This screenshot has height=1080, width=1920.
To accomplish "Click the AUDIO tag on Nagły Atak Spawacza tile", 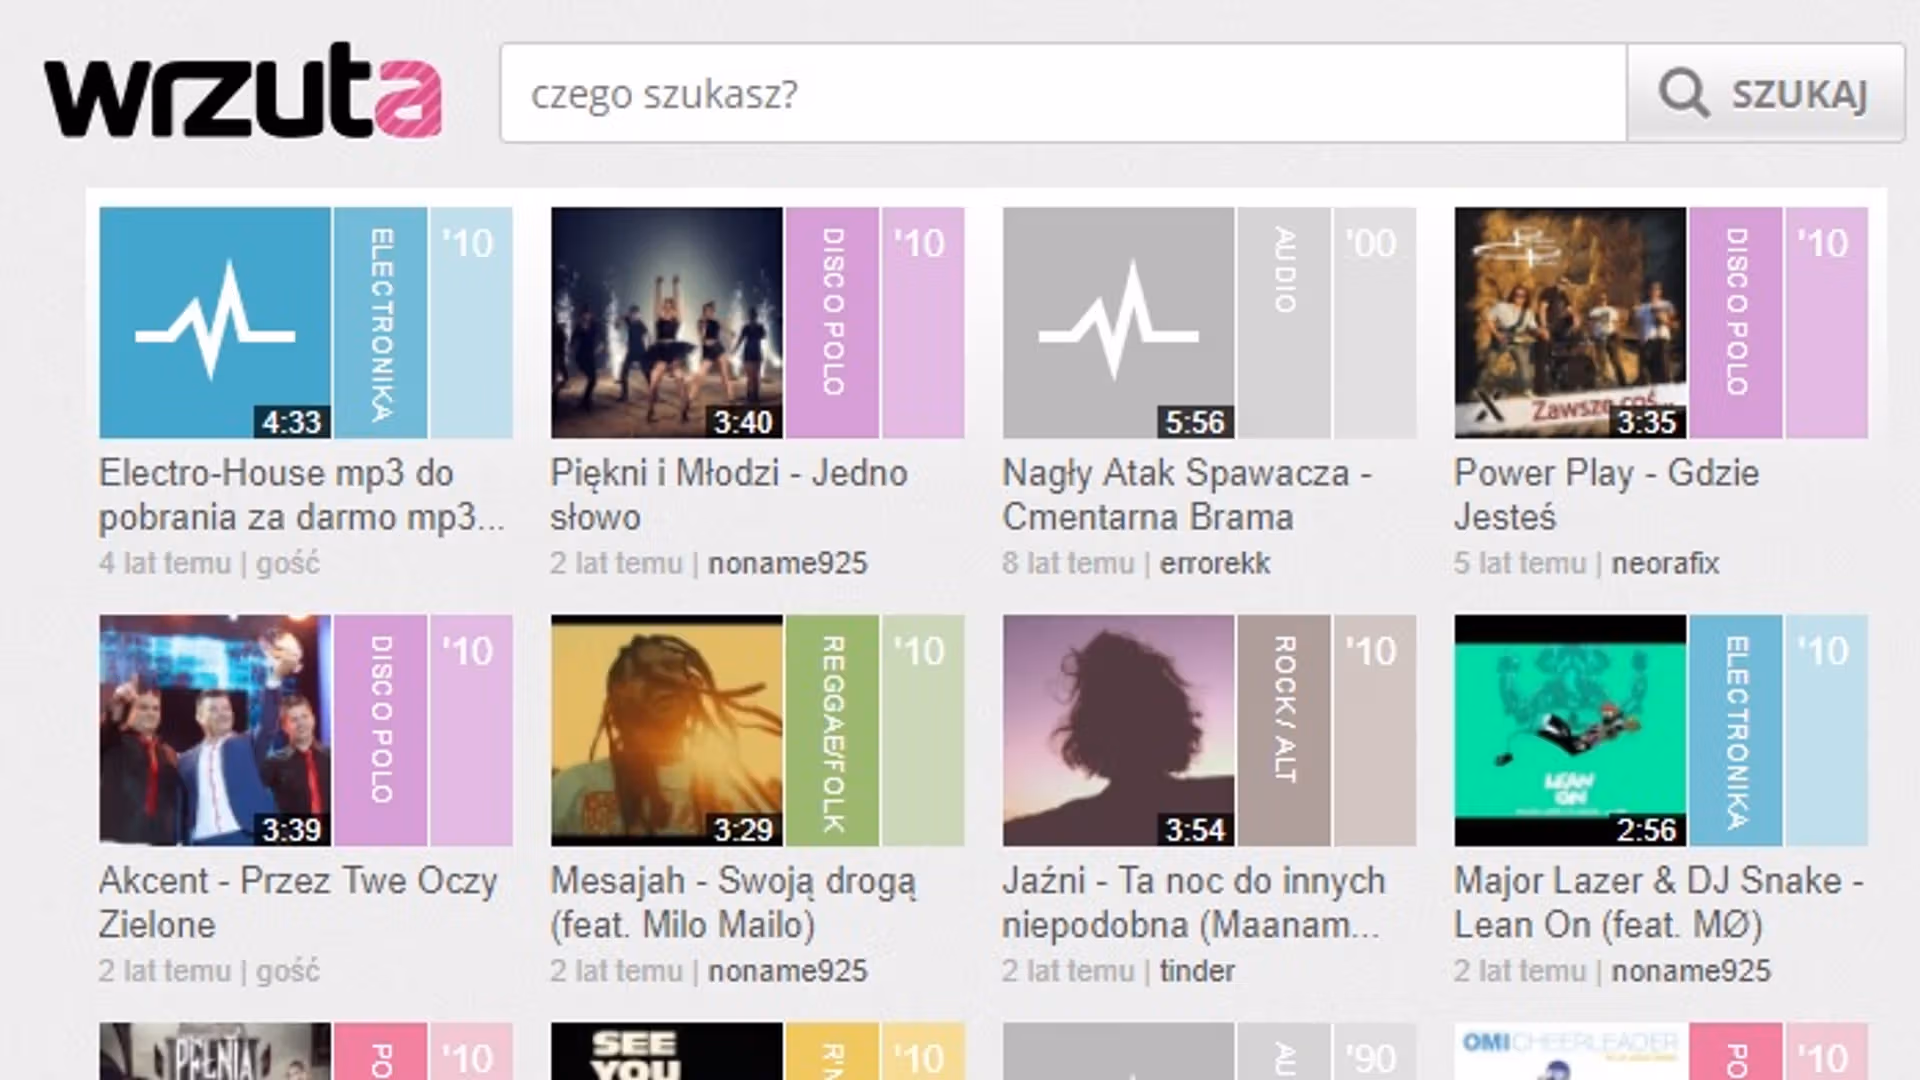I will [x=1284, y=322].
